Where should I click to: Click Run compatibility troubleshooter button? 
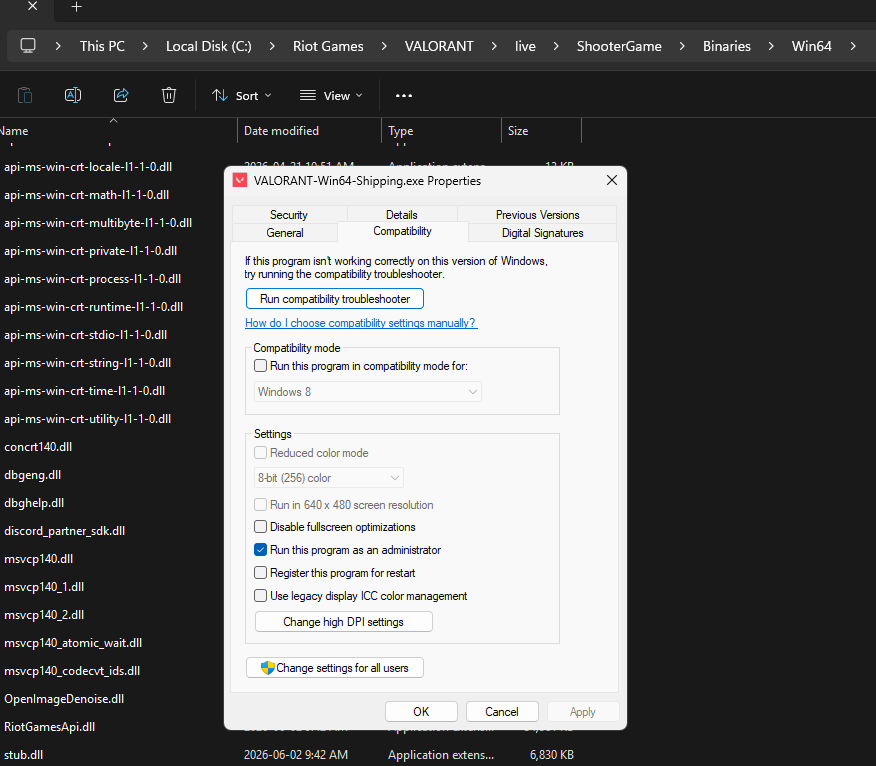pyautogui.click(x=335, y=298)
